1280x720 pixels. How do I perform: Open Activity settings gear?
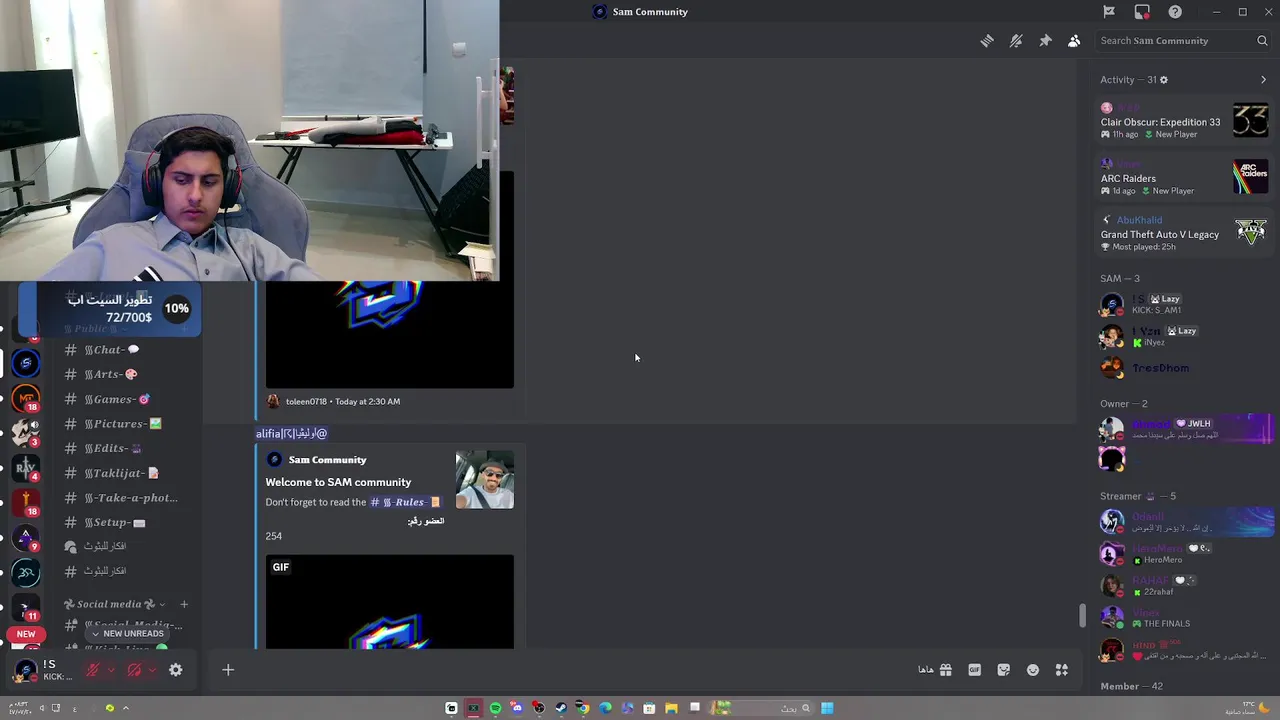(x=1163, y=80)
